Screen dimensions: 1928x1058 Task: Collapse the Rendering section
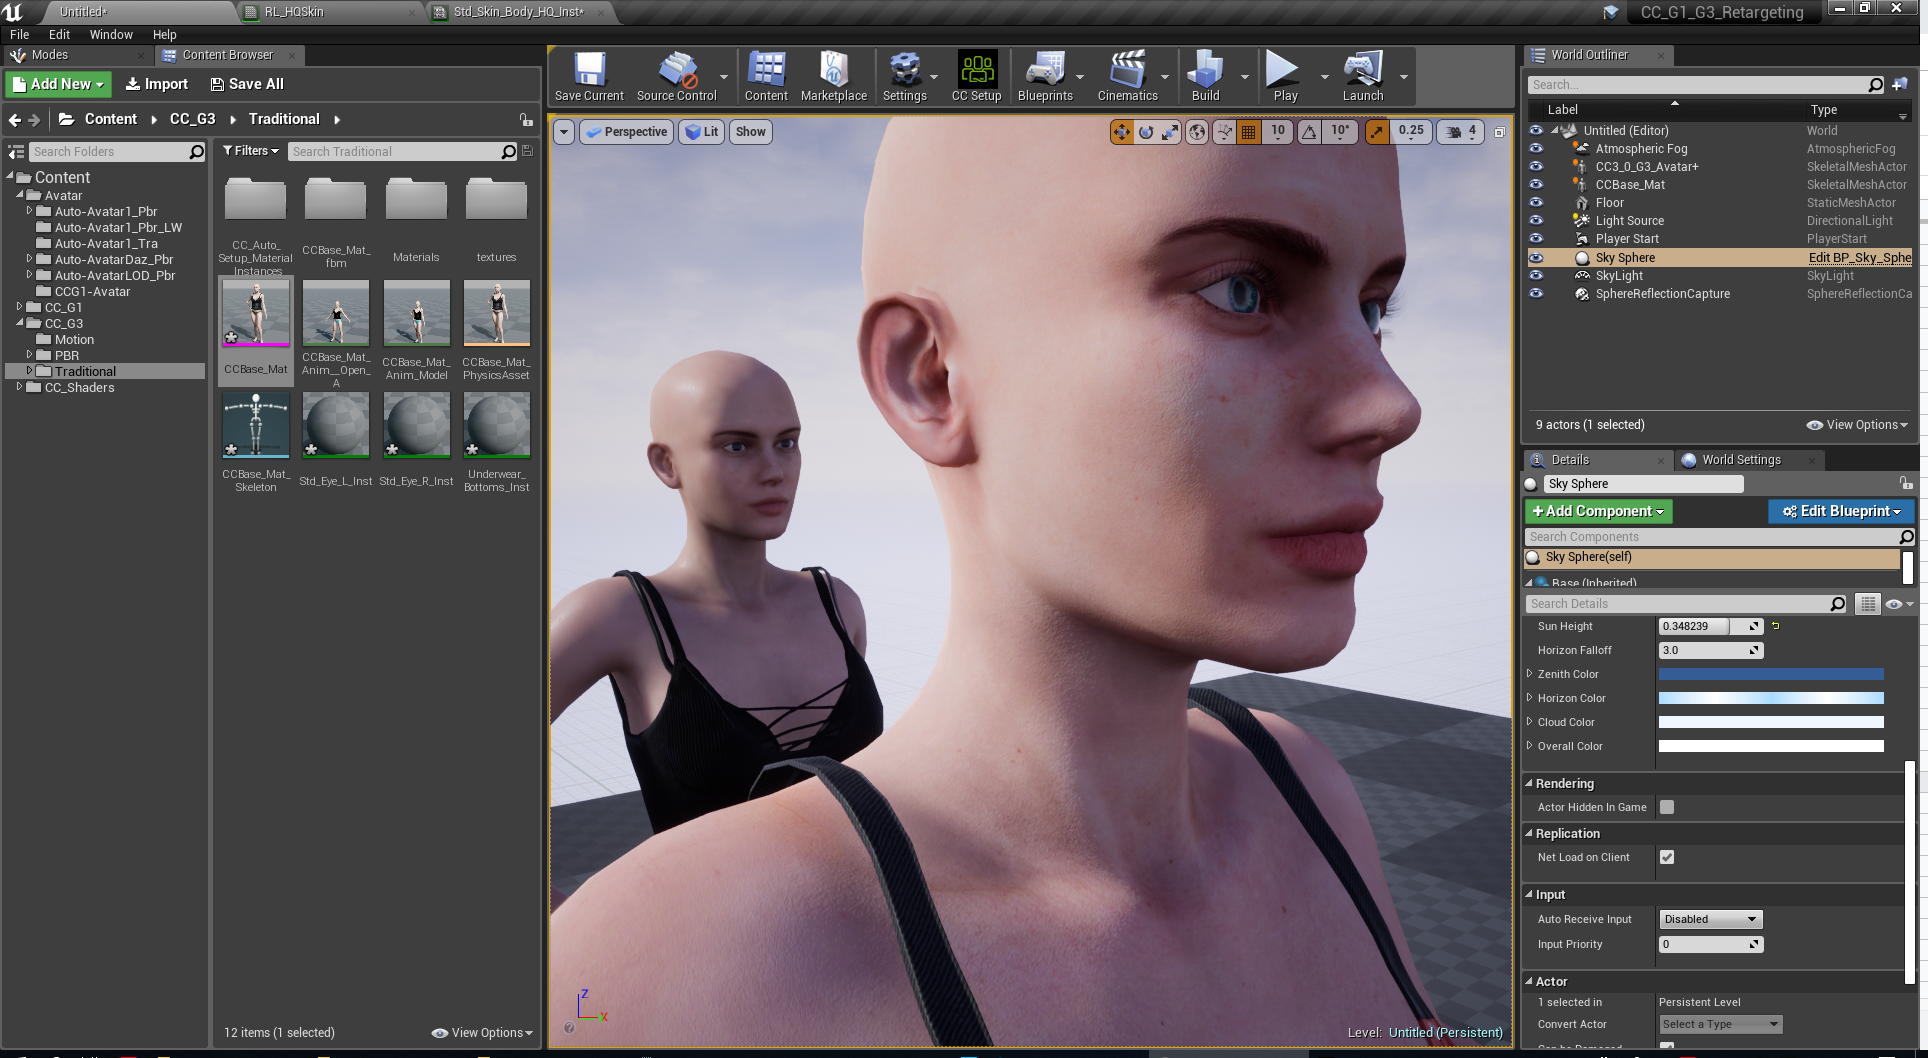pyautogui.click(x=1529, y=784)
